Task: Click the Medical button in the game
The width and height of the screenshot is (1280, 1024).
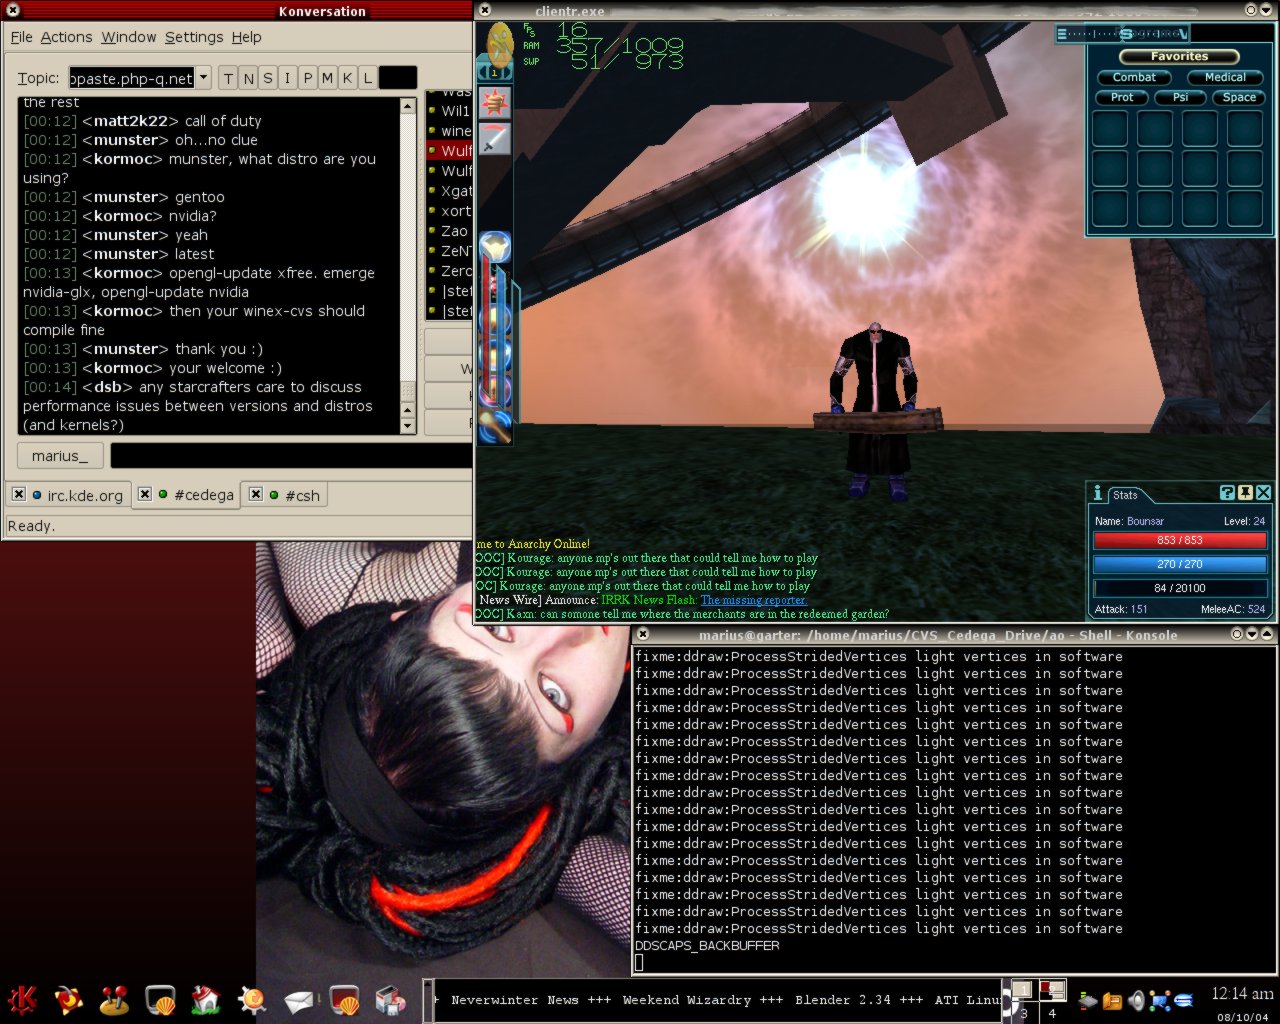Action: 1225,77
